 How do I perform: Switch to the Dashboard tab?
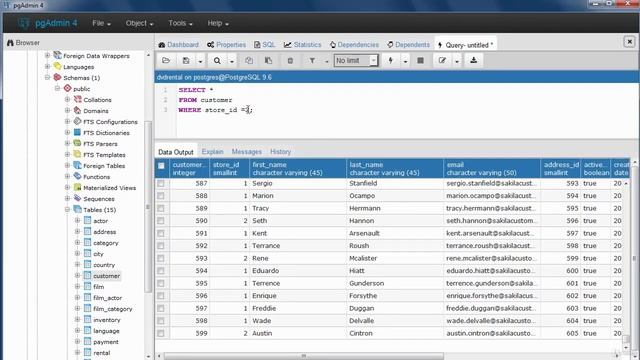tap(178, 44)
